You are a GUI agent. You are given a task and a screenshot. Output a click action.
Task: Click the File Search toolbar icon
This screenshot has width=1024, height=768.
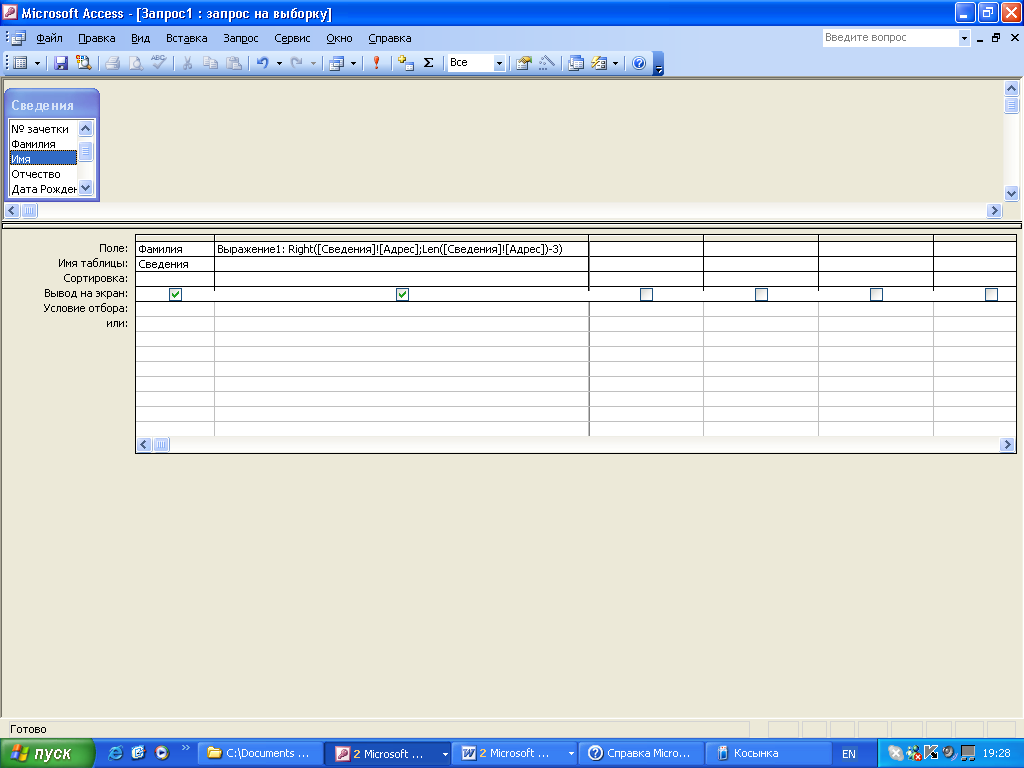[84, 63]
